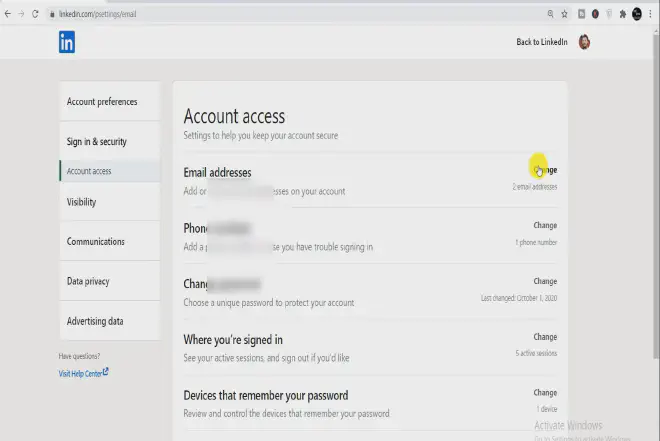Click the red round extension icon
The image size is (660, 441).
(x=595, y=14)
